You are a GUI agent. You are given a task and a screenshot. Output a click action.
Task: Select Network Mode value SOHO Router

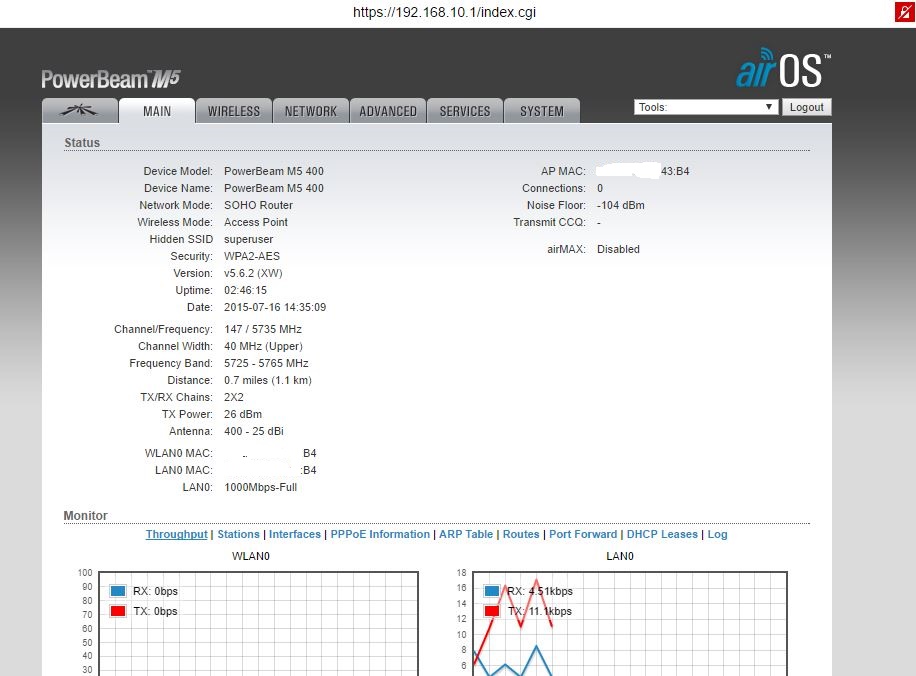pos(258,205)
